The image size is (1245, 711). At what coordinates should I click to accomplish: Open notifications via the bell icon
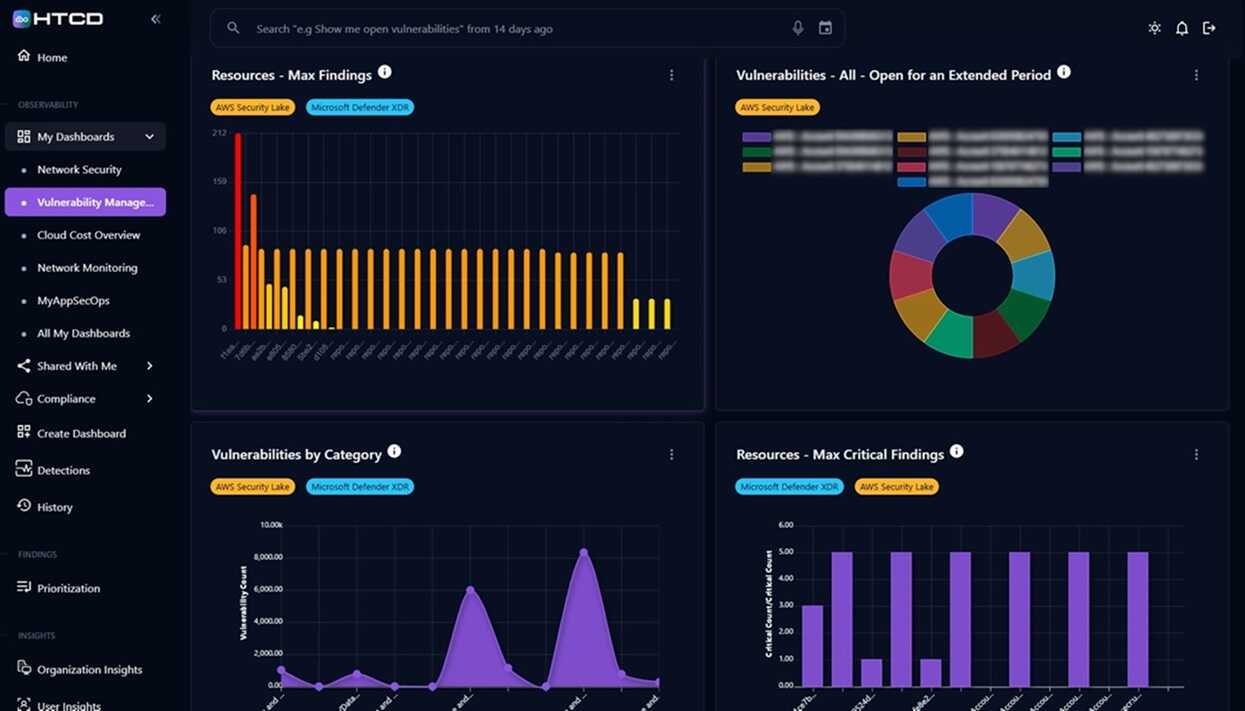pyautogui.click(x=1181, y=29)
